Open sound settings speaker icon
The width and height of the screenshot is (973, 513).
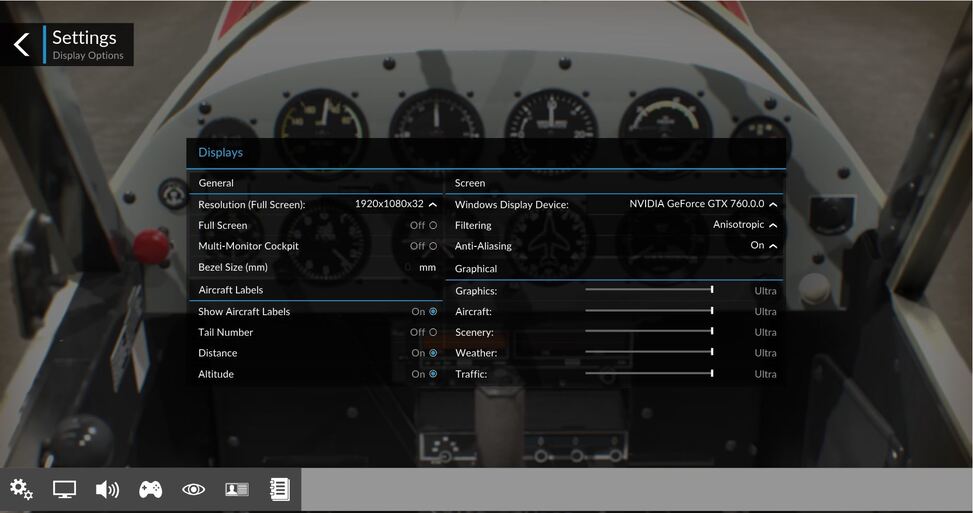click(107, 489)
